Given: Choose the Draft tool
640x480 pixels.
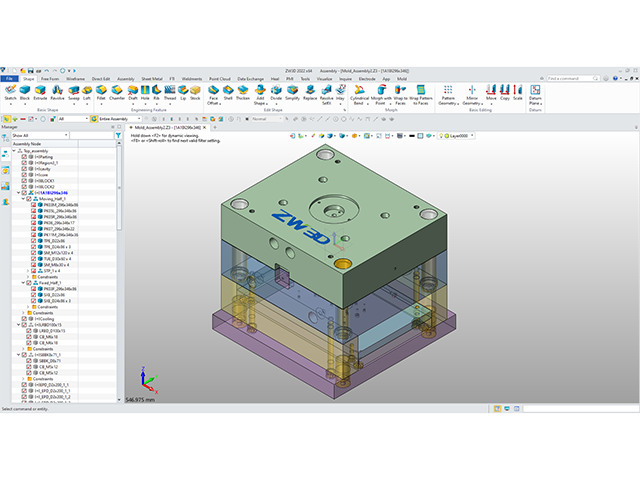Looking at the screenshot, I should tap(133, 93).
